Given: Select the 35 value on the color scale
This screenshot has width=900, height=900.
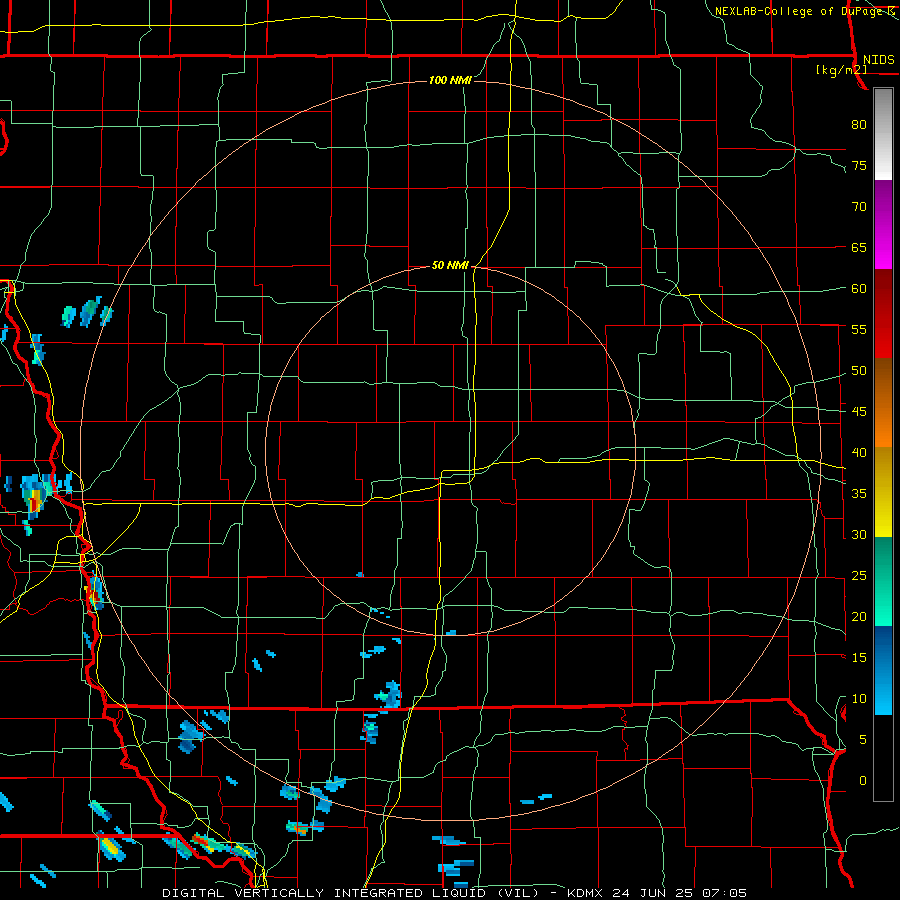Looking at the screenshot, I should click(859, 494).
